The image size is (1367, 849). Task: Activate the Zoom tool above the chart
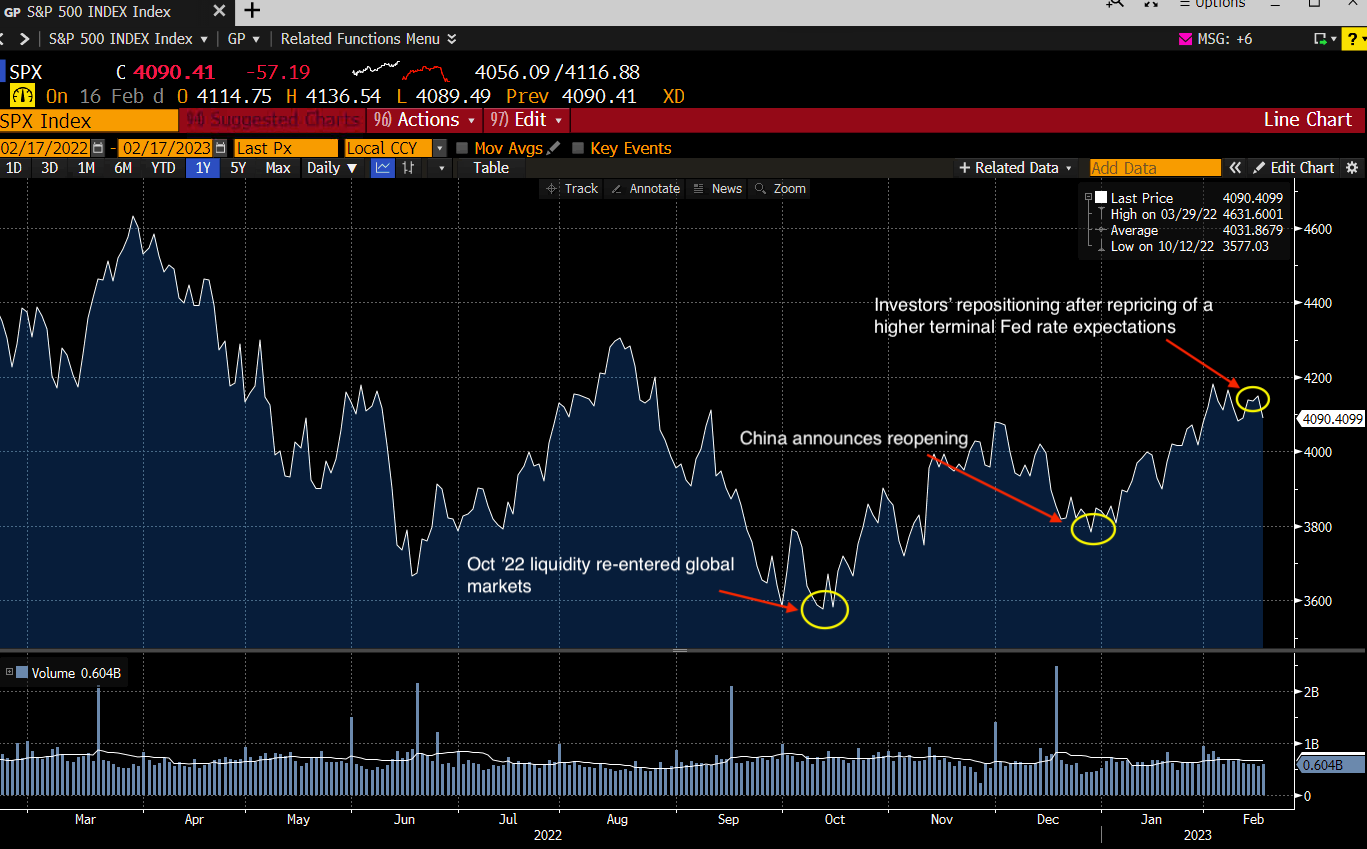click(x=779, y=188)
